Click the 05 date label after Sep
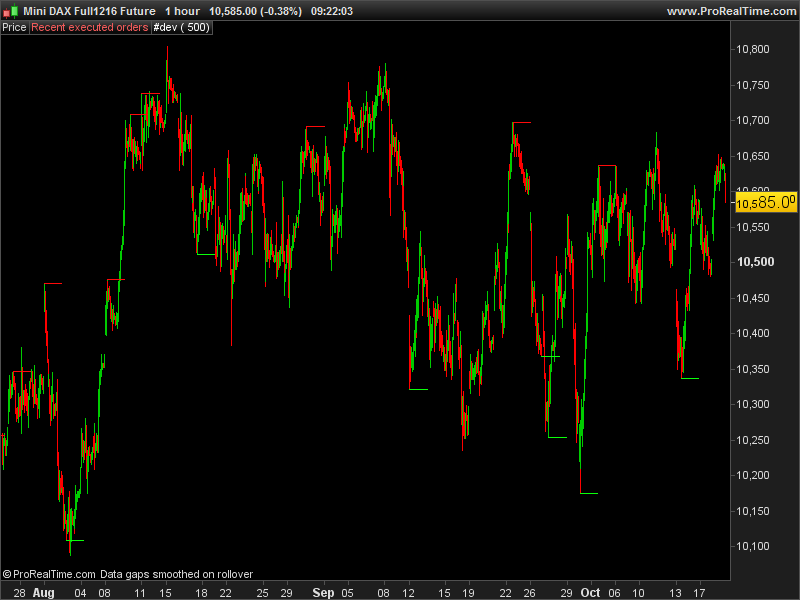 (347, 593)
